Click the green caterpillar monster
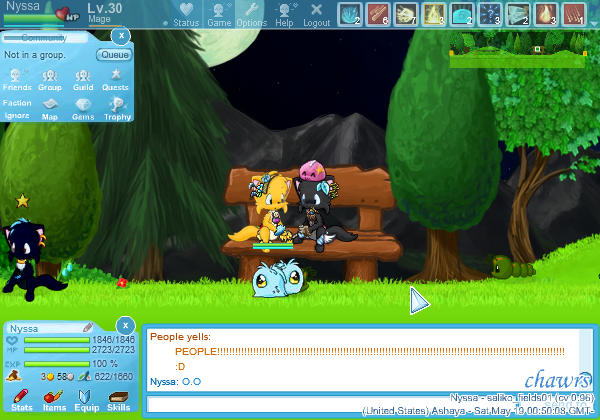This screenshot has width=600, height=420. coord(513,267)
